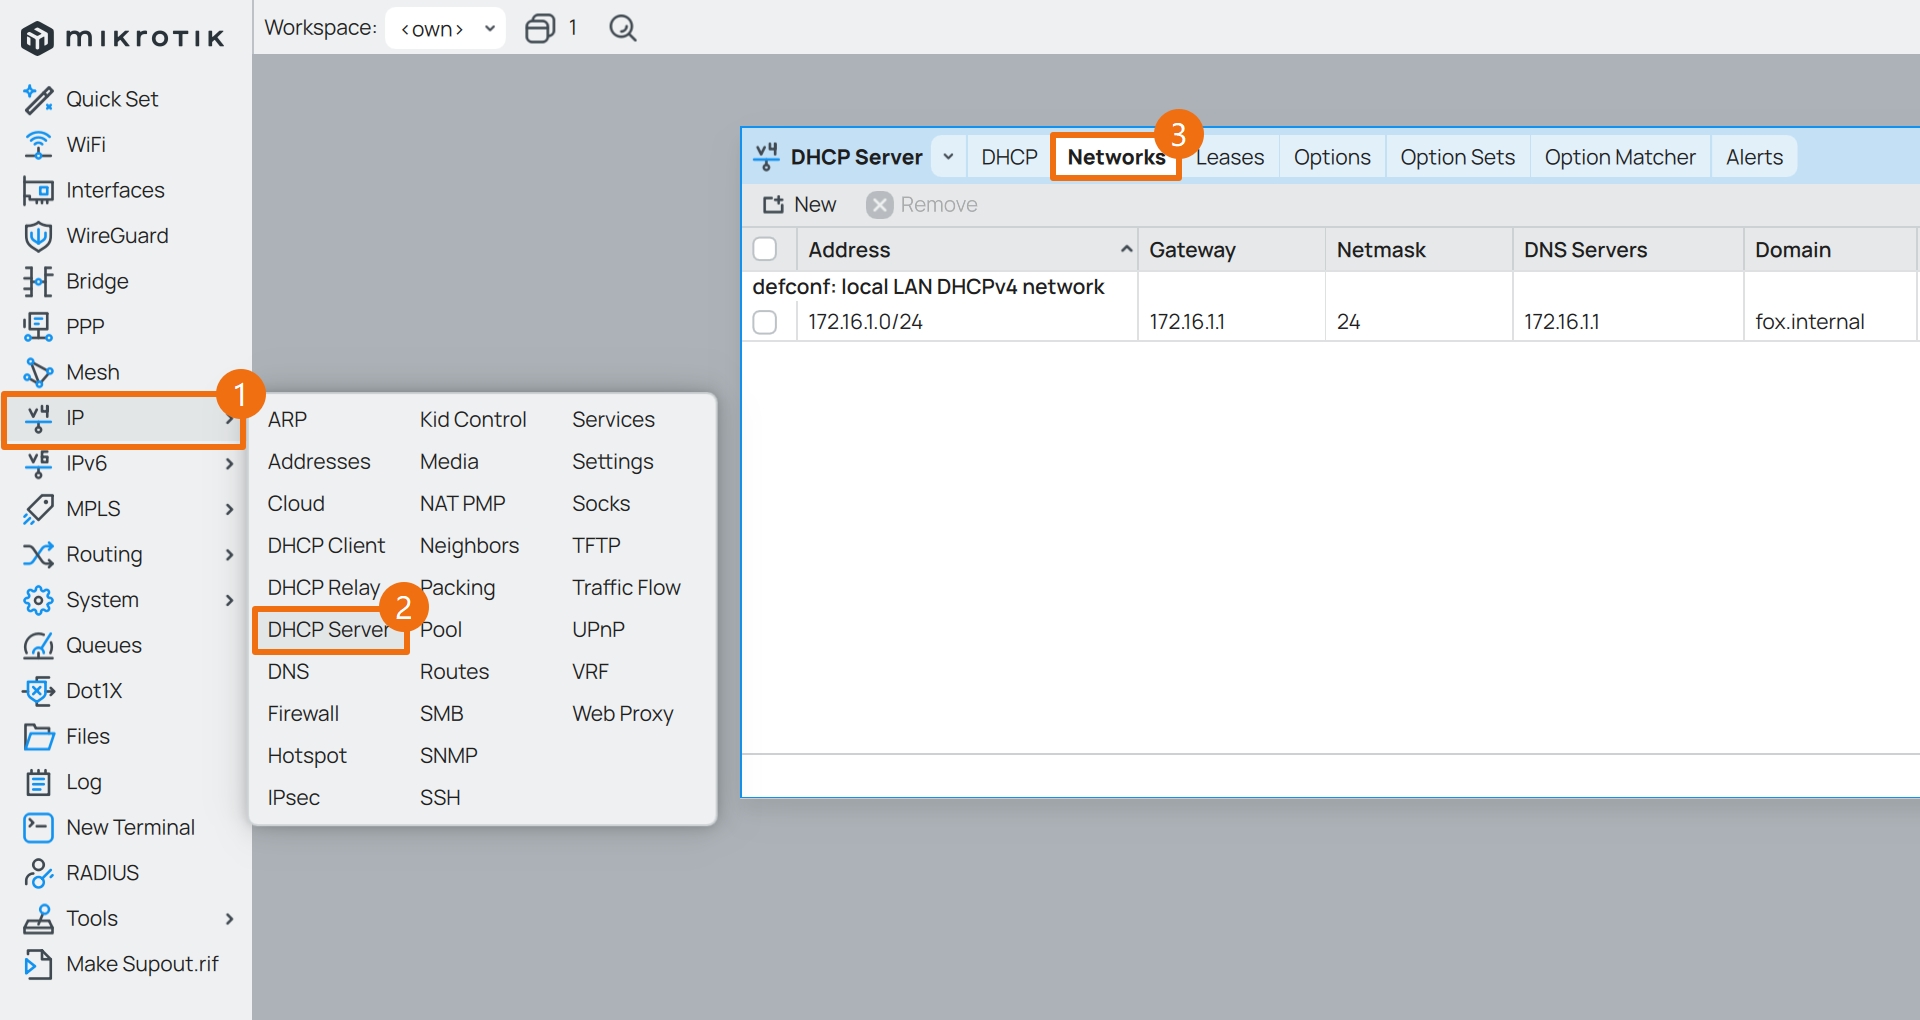Open ARP from the IP menu

point(287,420)
